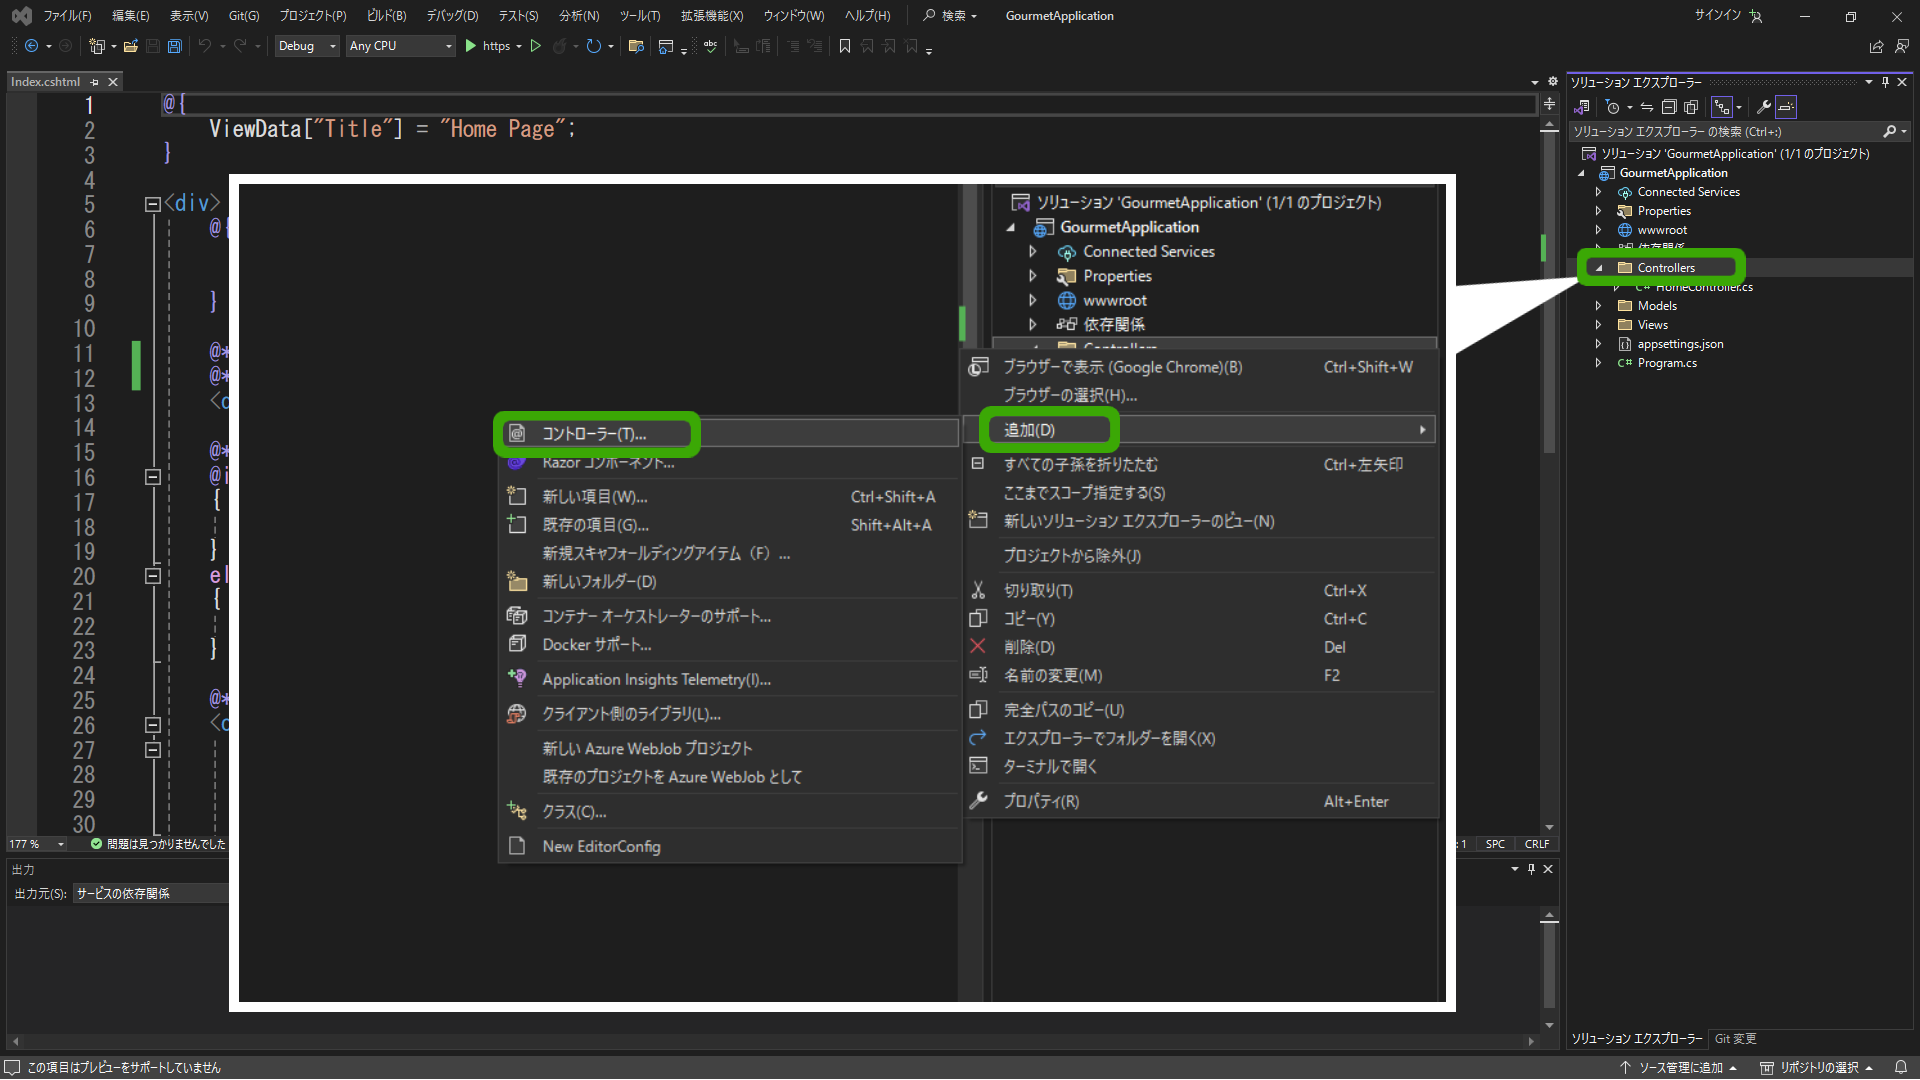Toggle the bookmark icon in the toolbar
Image resolution: width=1920 pixels, height=1080 pixels.
[845, 46]
